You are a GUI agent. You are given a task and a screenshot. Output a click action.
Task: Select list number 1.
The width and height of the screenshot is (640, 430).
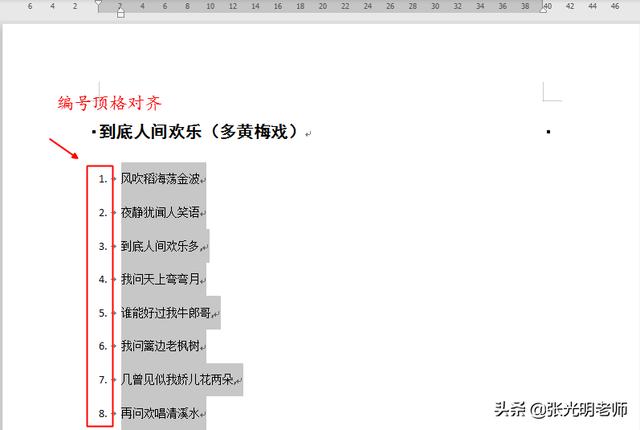point(102,179)
